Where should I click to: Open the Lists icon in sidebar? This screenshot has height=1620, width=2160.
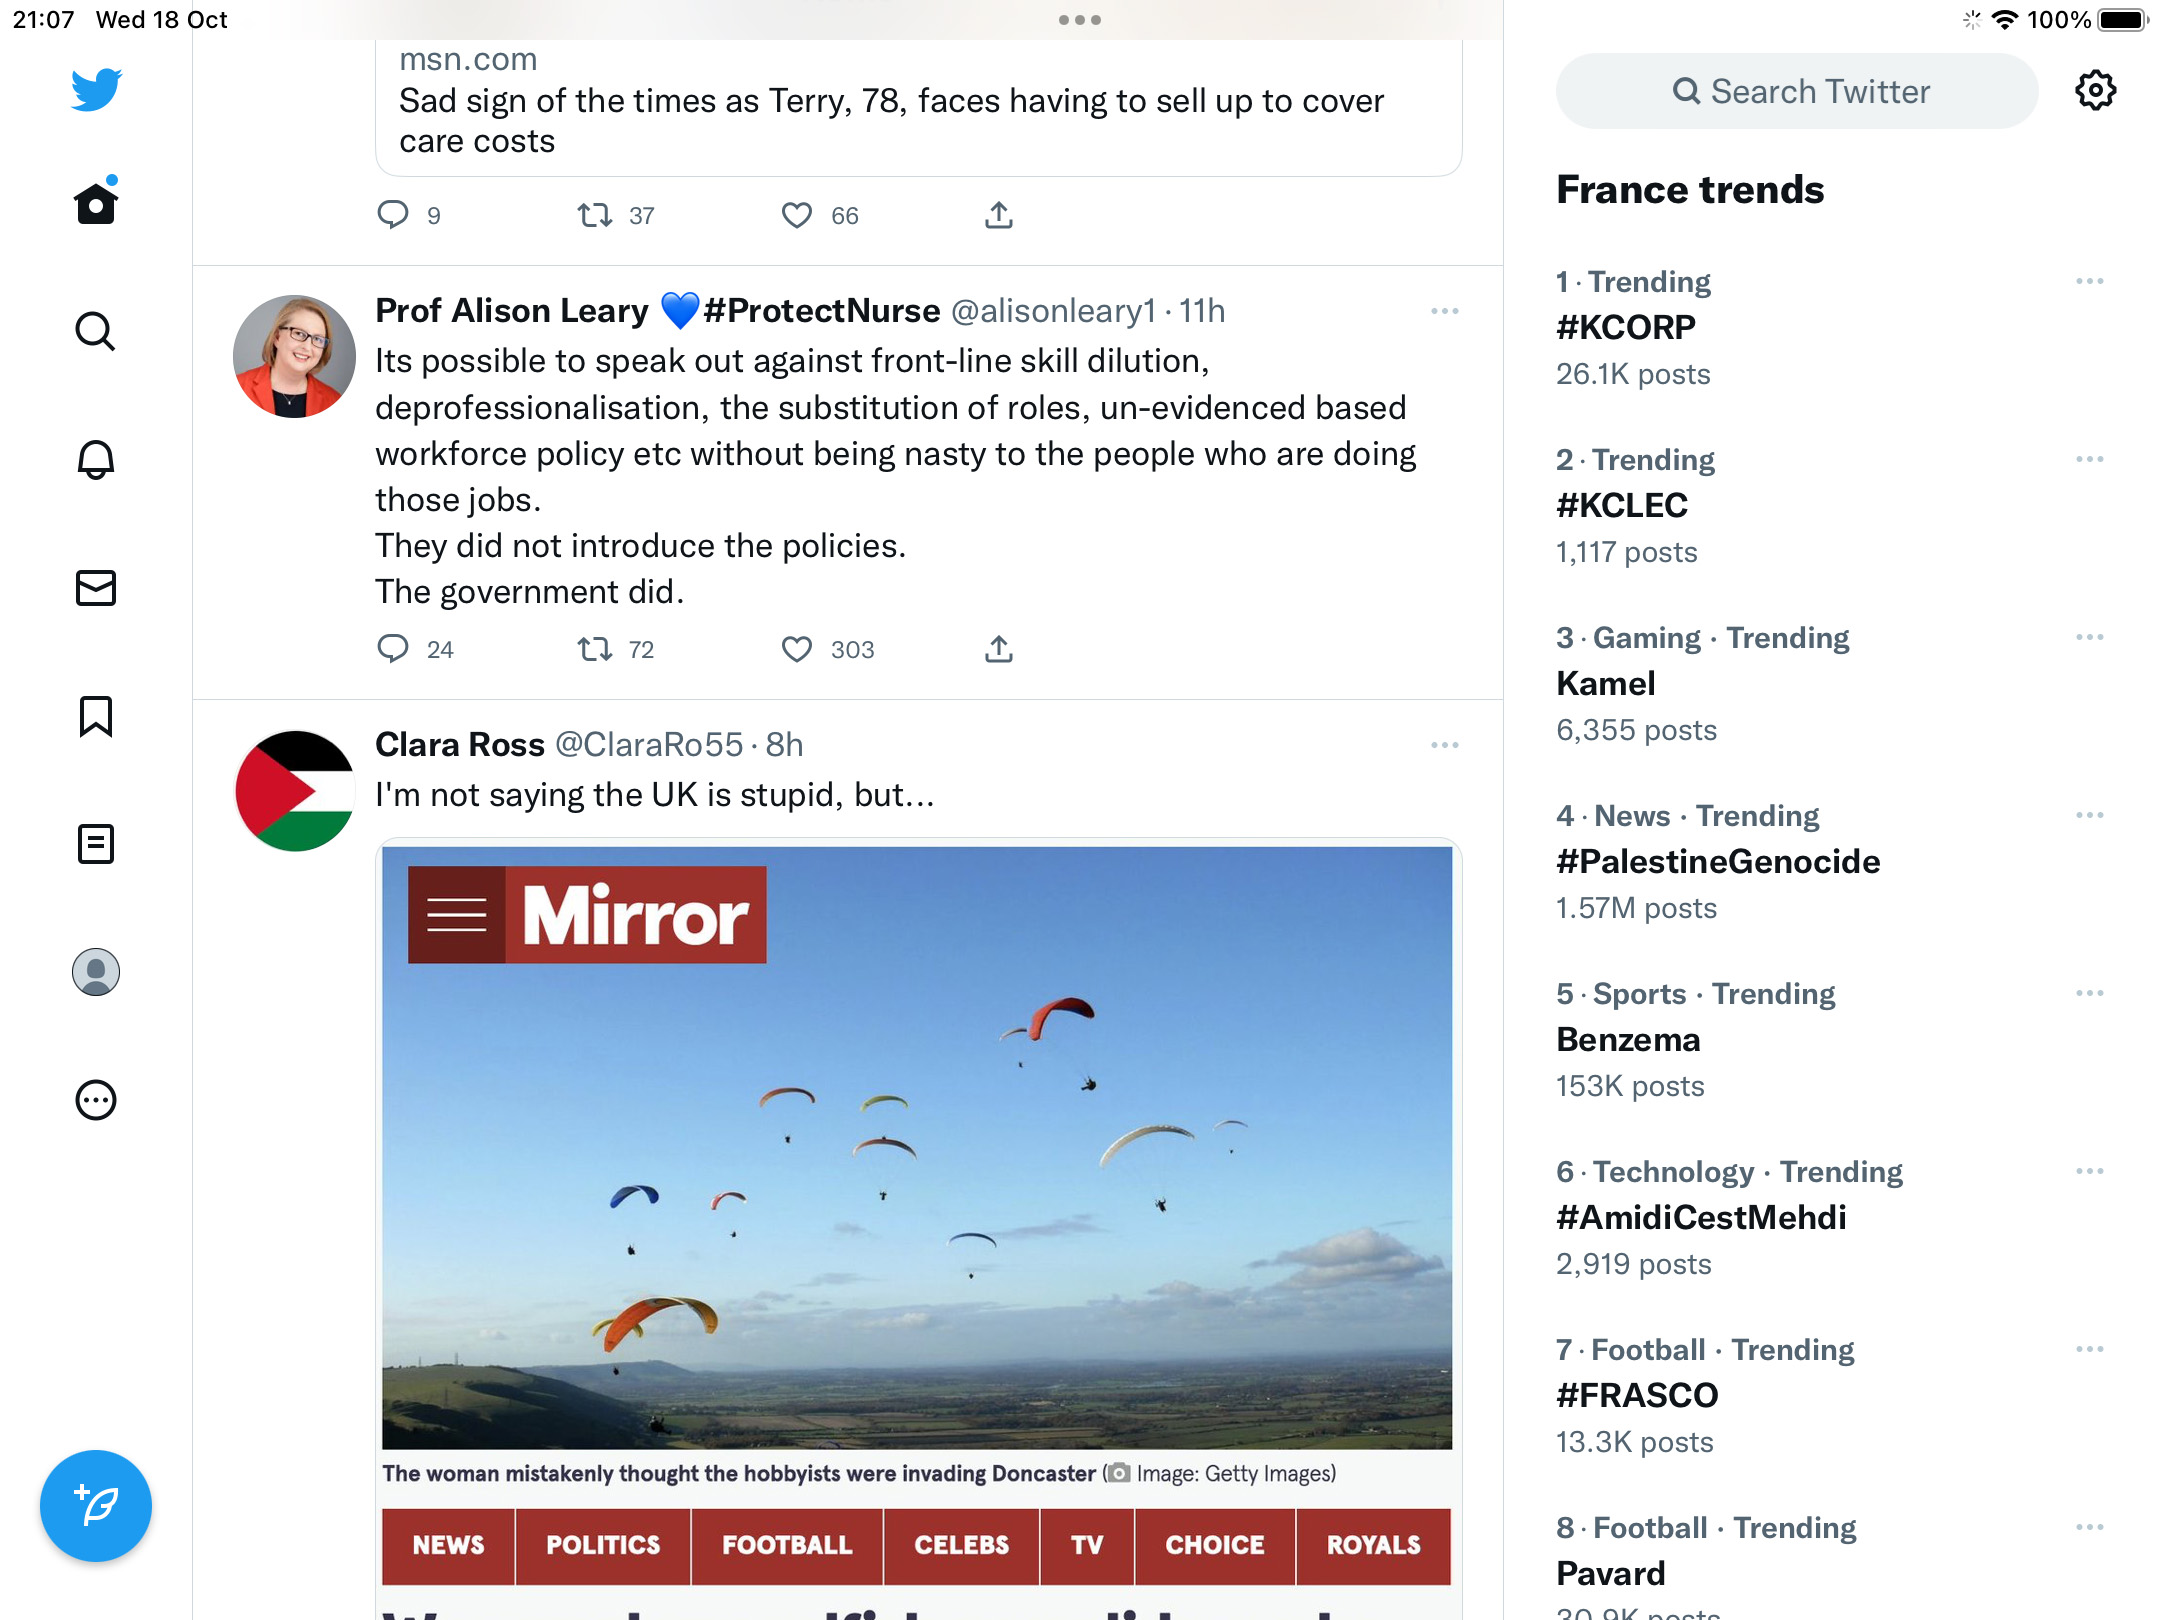click(x=96, y=844)
